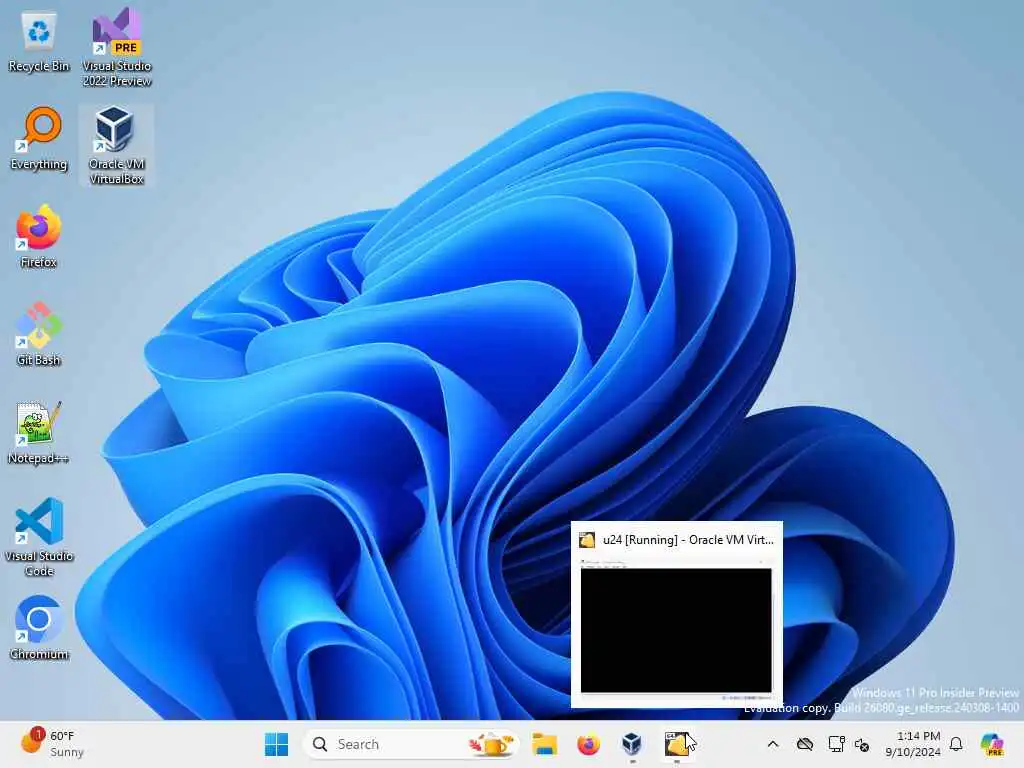Open the Copilot preview taskbar icon
1024x768 pixels.
coord(992,744)
